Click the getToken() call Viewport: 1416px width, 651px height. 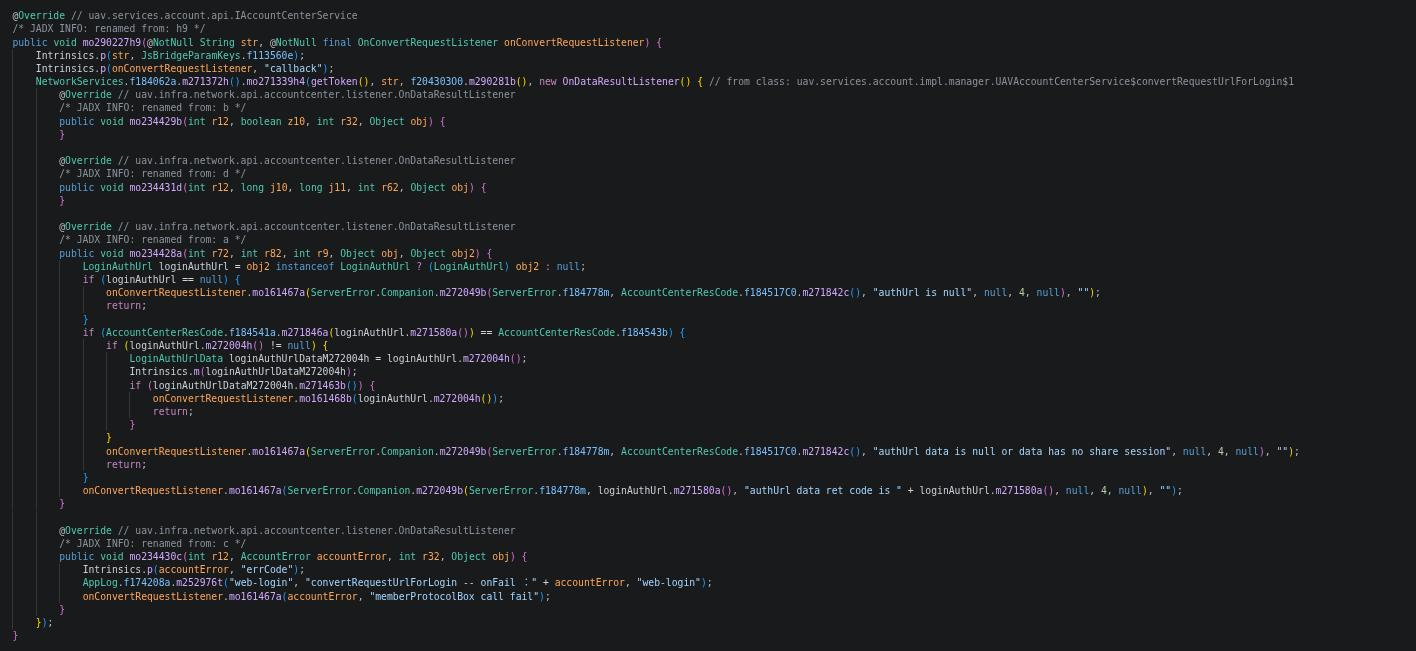(340, 82)
